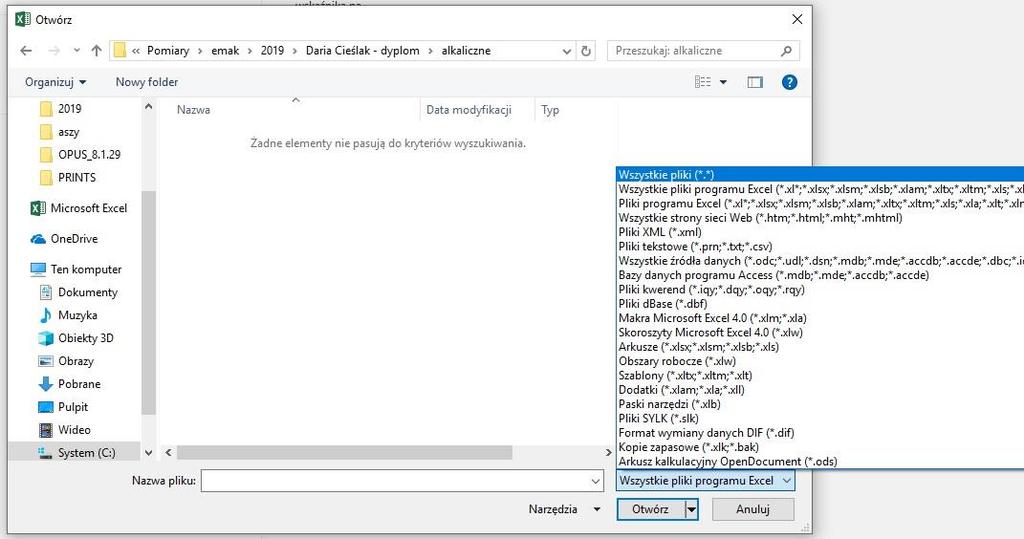Expand the Organizuj menu

56,82
